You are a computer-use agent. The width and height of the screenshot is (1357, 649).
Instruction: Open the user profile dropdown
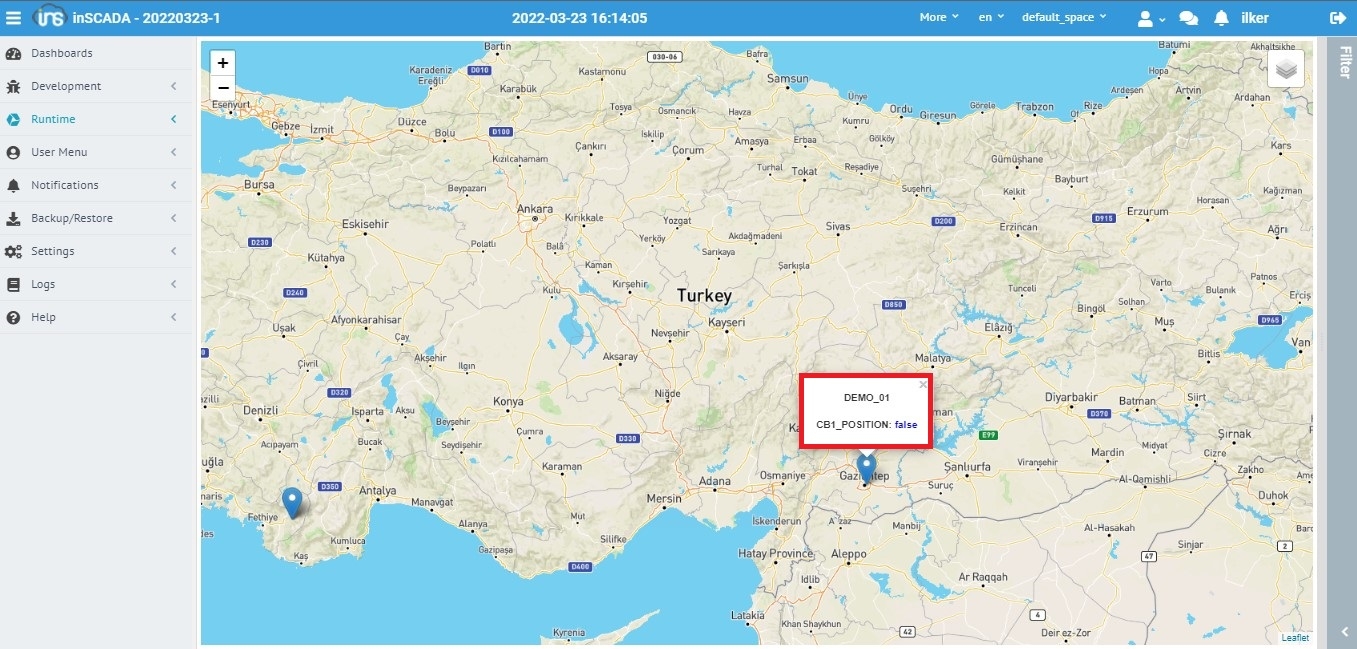(1151, 18)
